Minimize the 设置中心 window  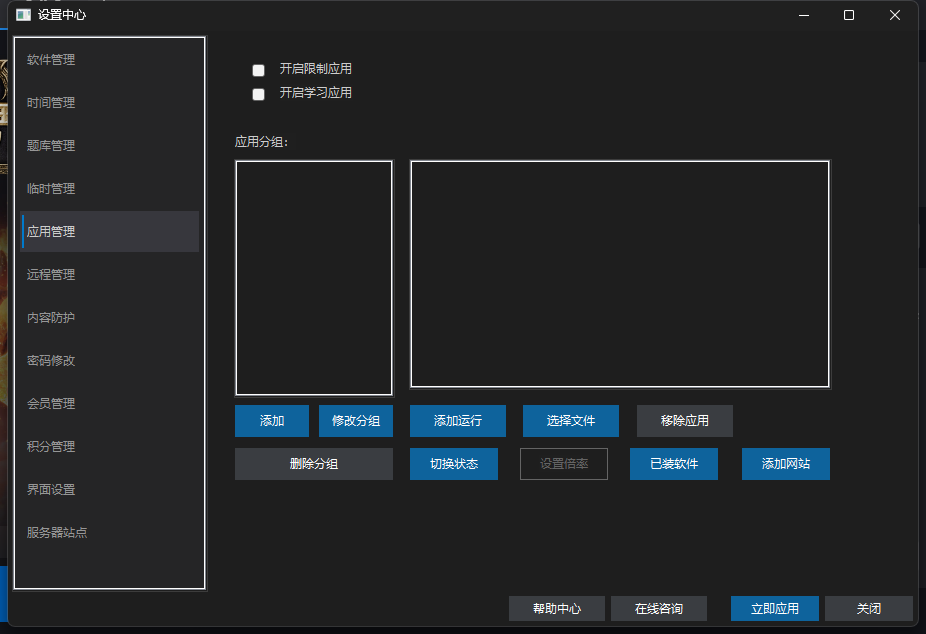tap(804, 15)
